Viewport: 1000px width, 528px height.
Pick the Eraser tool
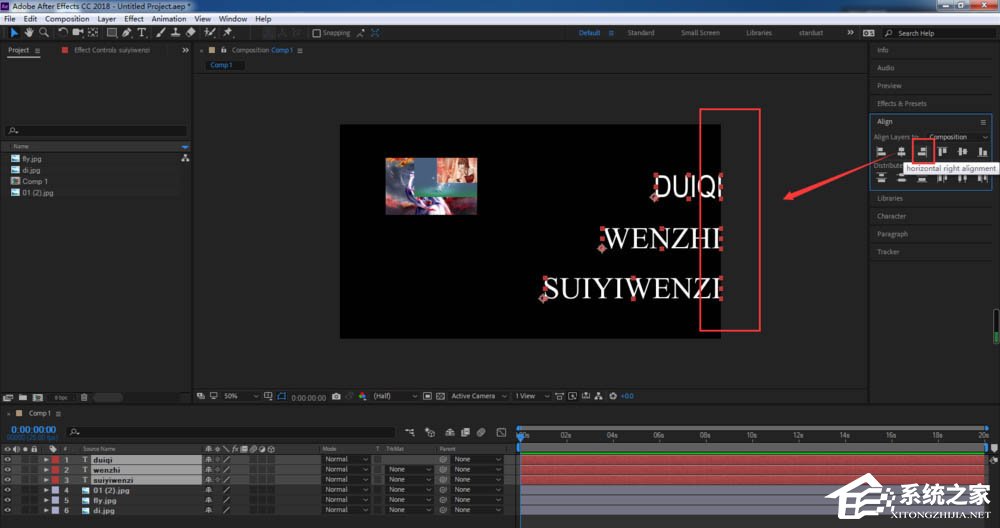[x=190, y=32]
